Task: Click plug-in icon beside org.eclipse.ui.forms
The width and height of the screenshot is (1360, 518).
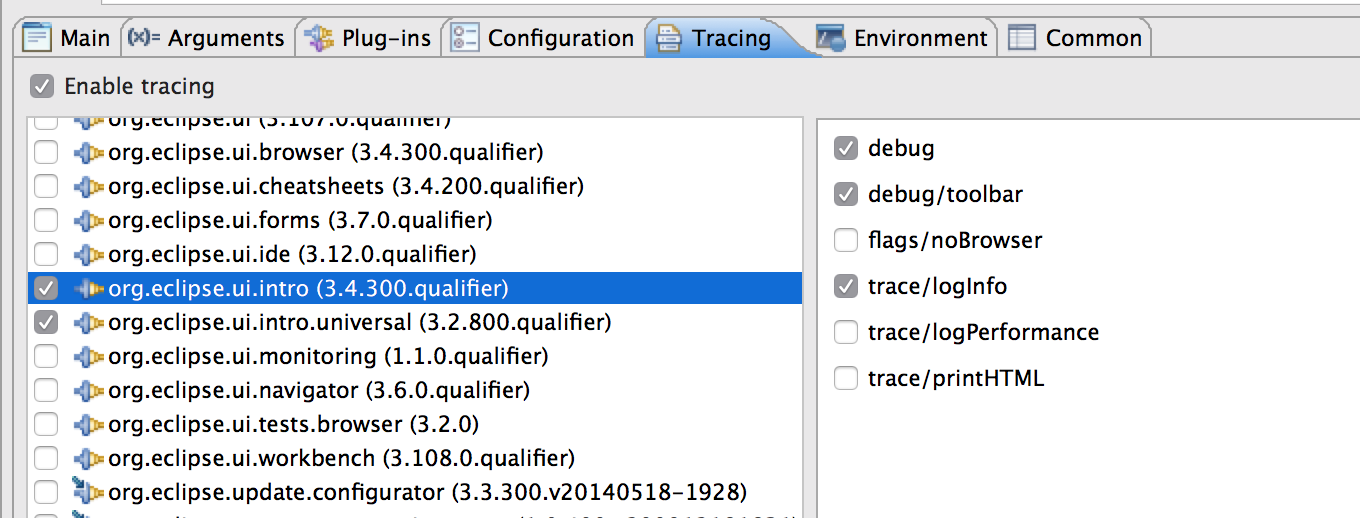Action: click(89, 222)
